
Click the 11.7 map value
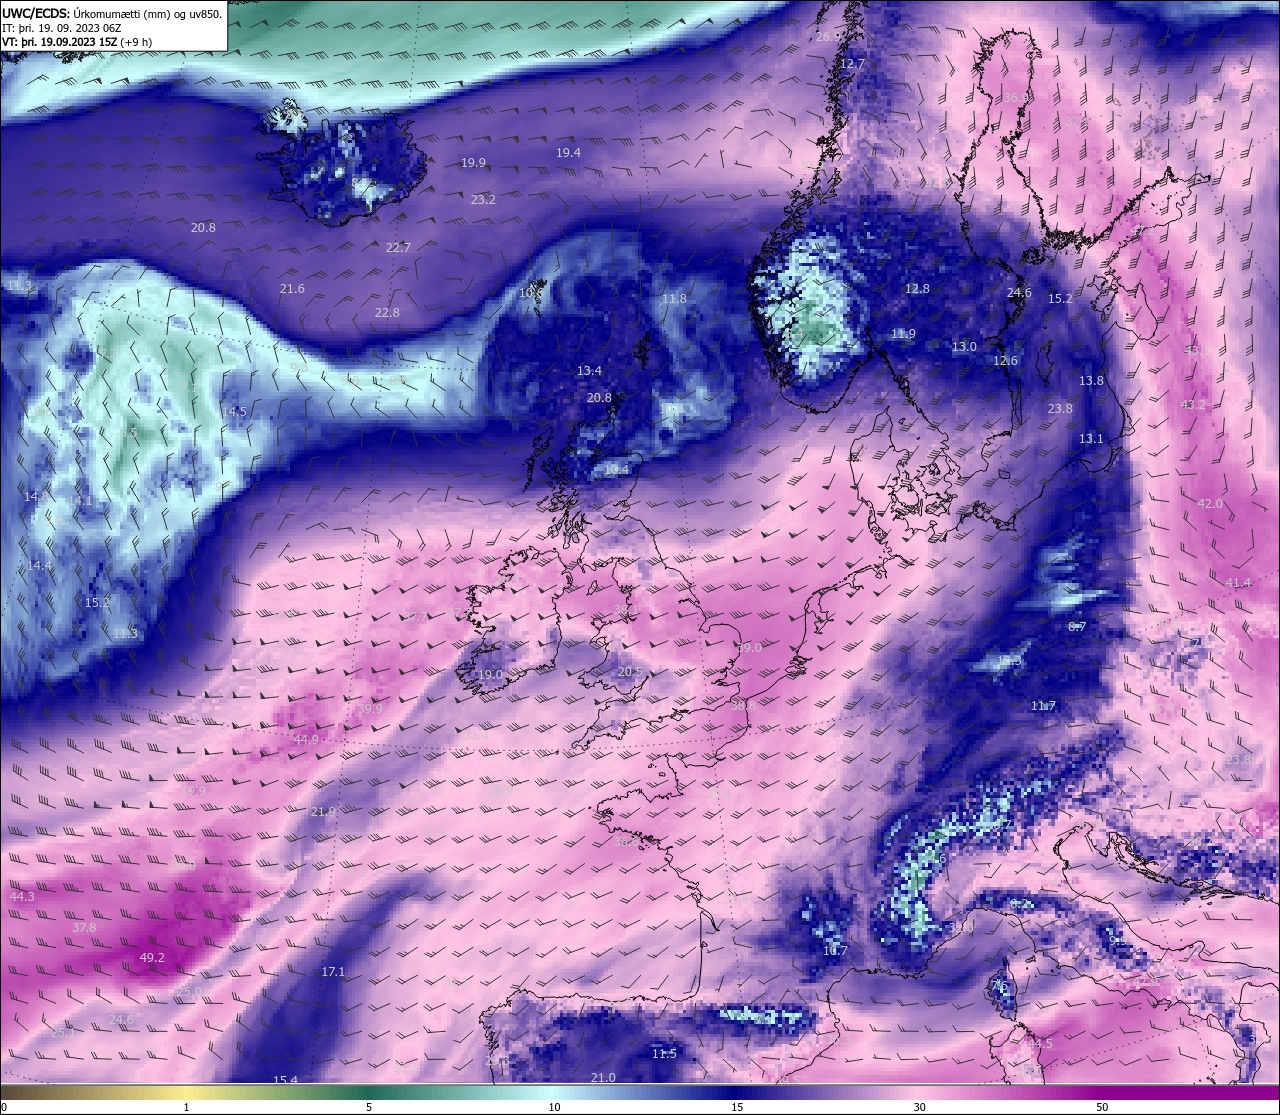(x=1043, y=705)
